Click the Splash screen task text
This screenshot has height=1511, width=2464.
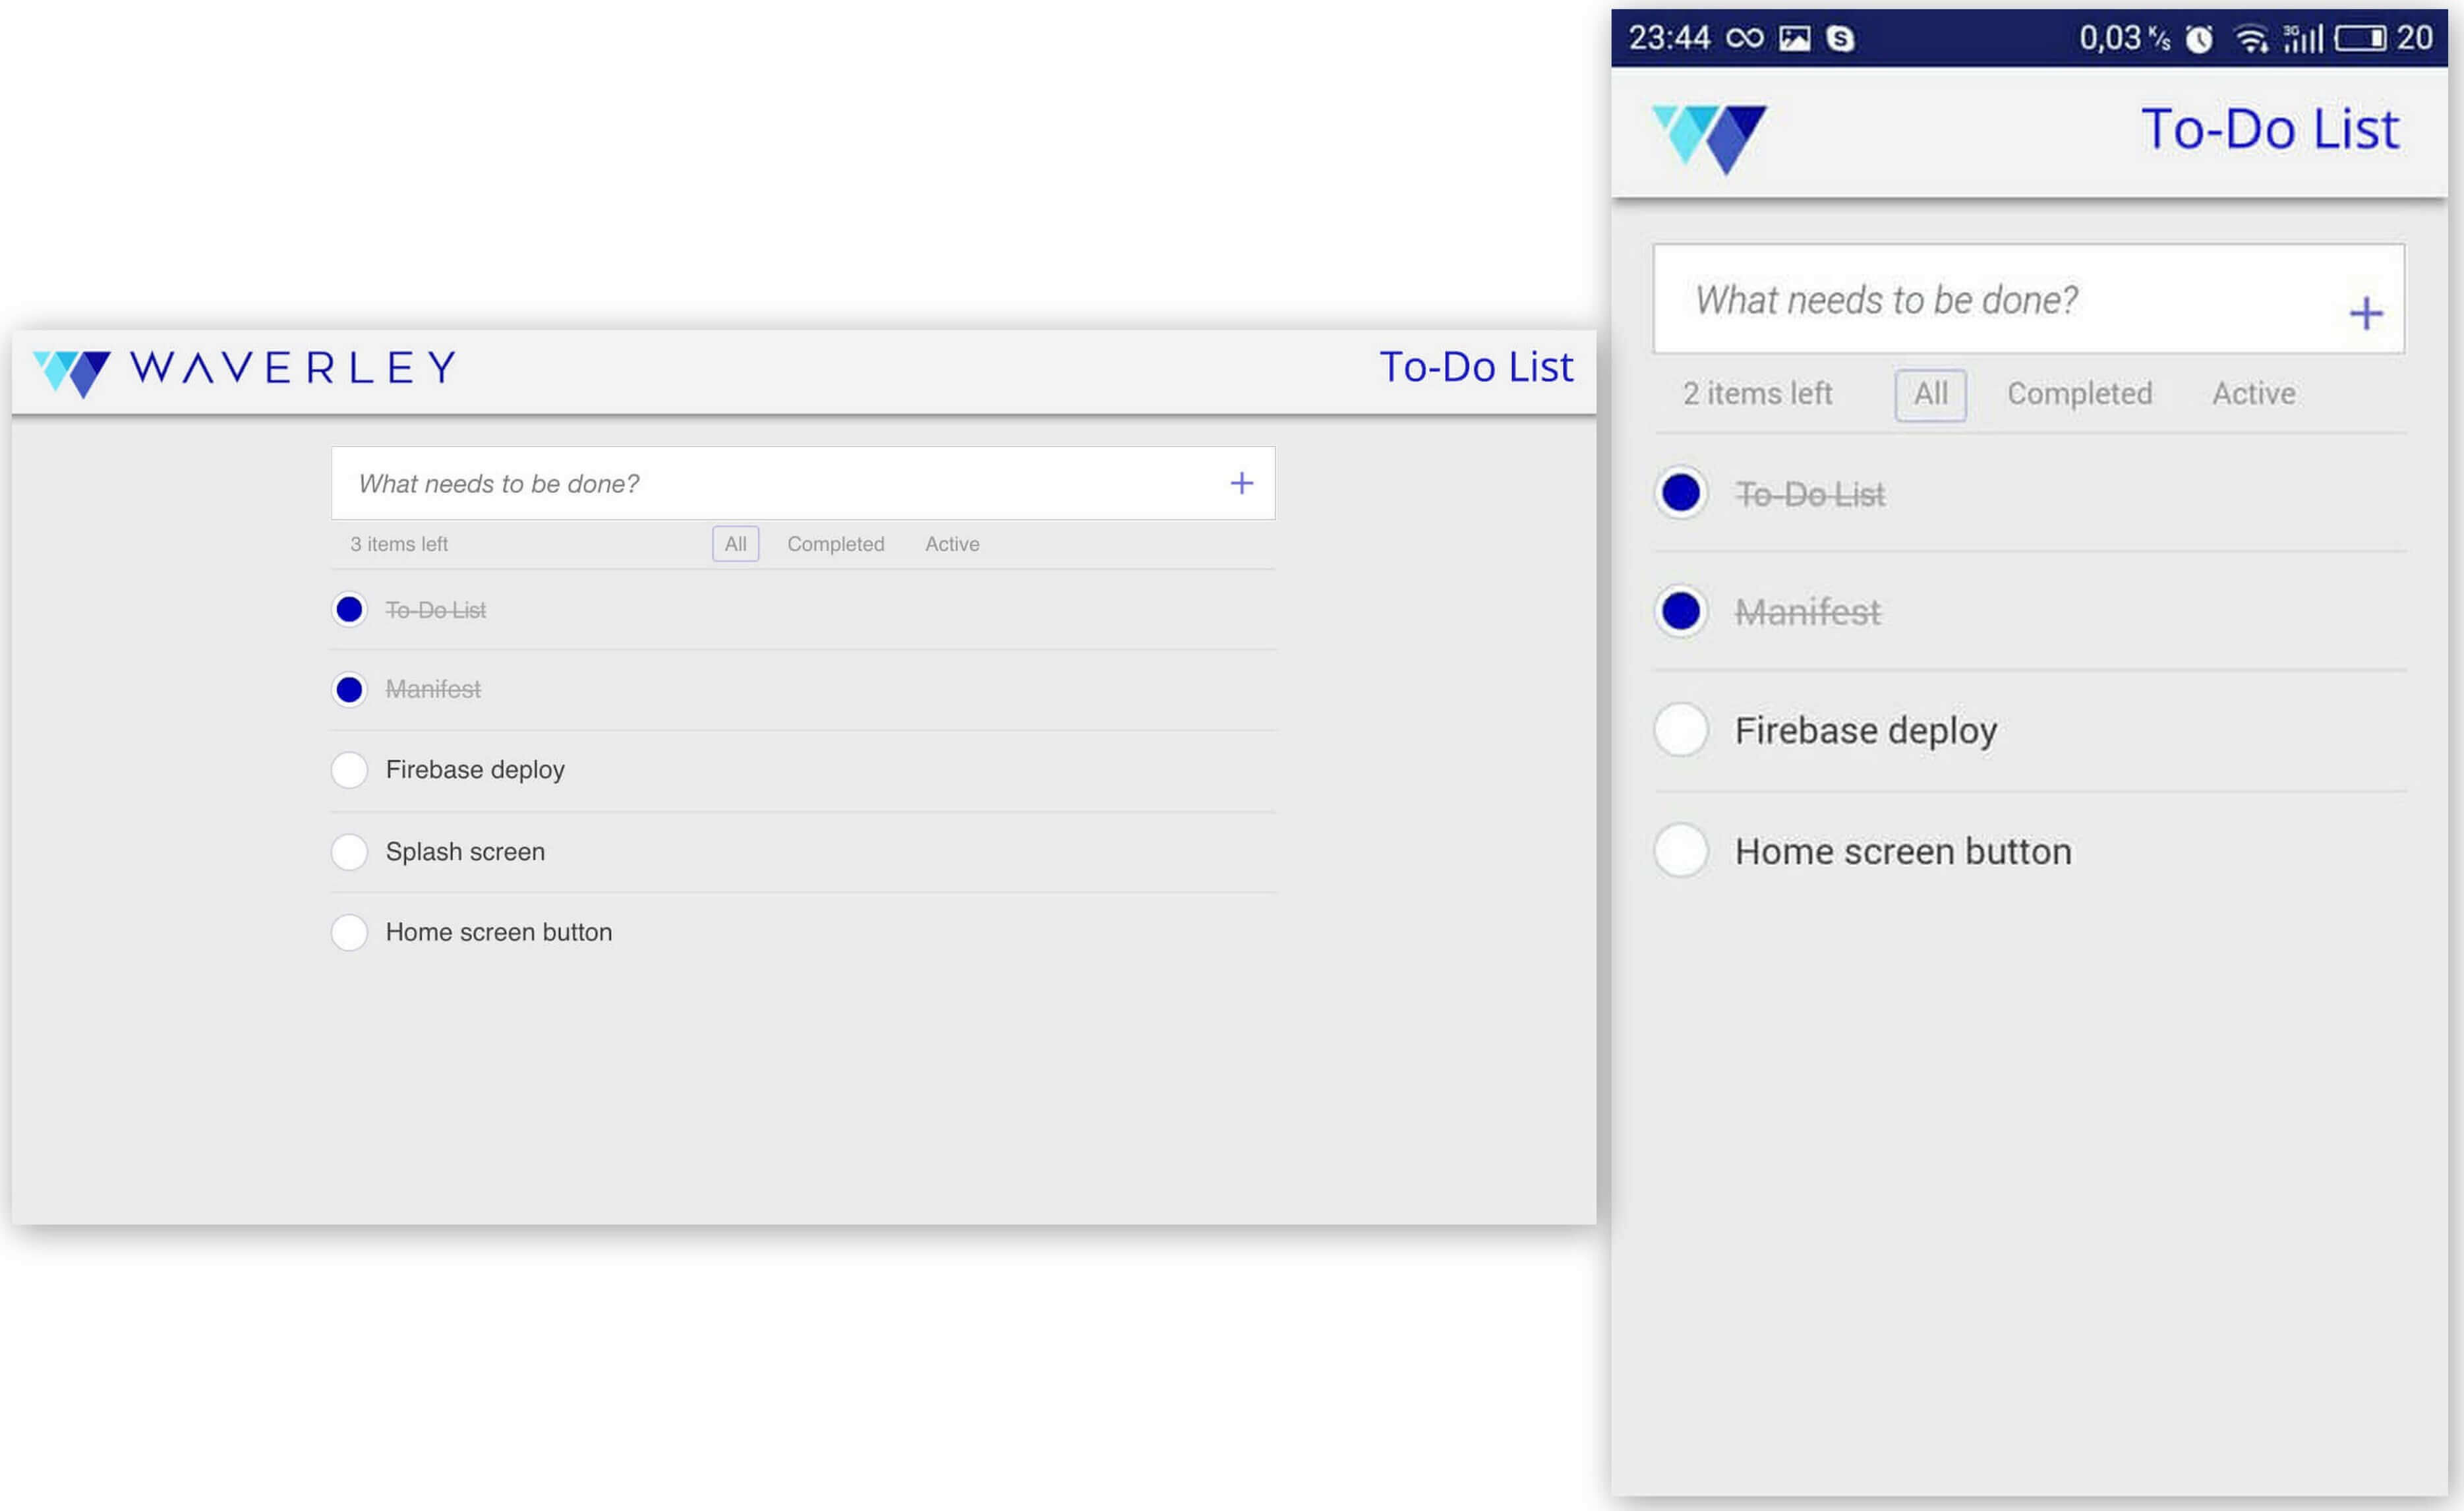point(465,852)
